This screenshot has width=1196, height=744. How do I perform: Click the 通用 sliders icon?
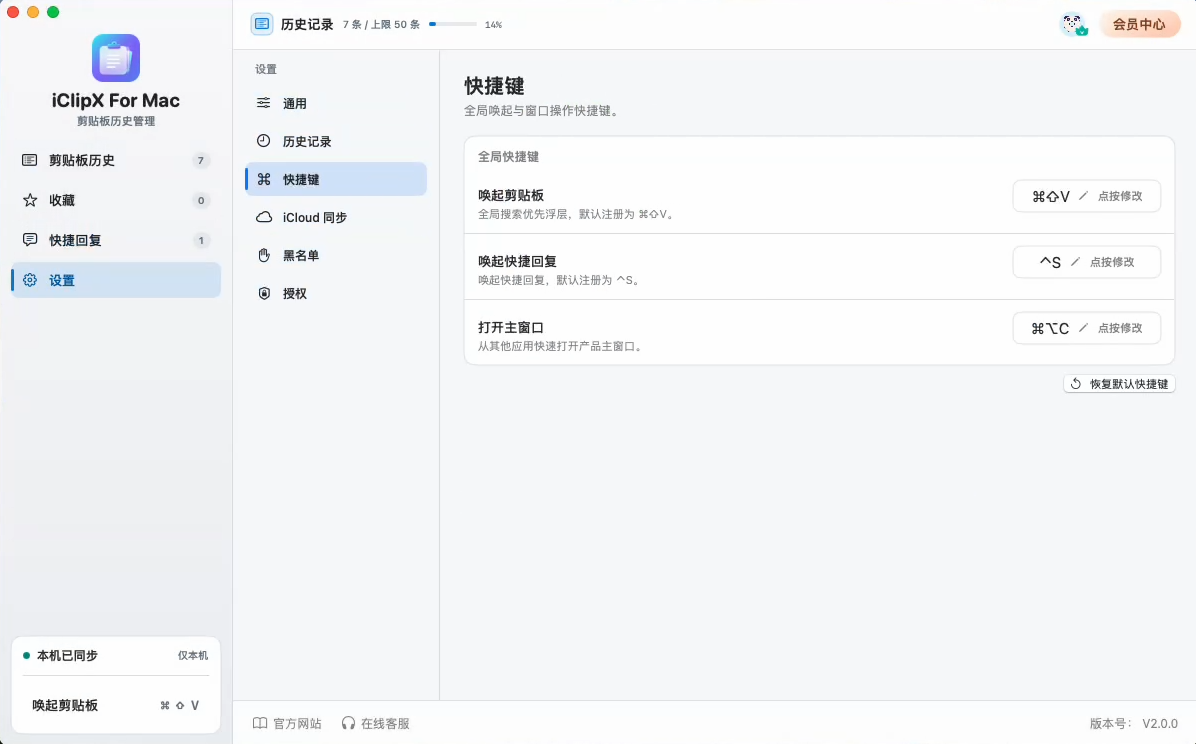[264, 103]
